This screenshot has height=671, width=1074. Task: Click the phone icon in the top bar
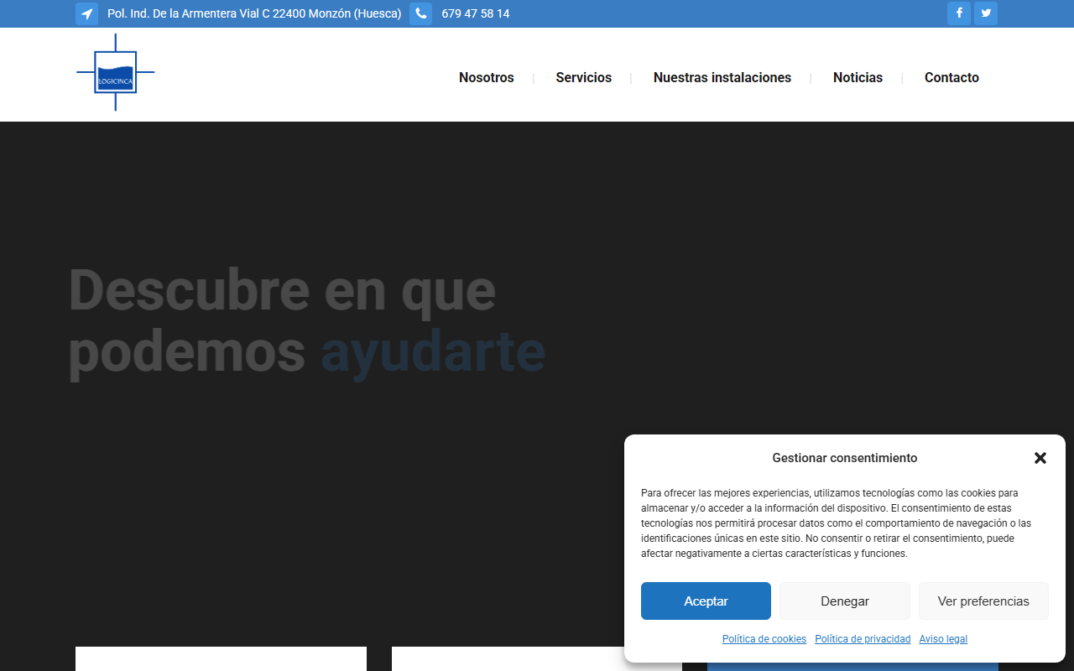click(x=421, y=14)
